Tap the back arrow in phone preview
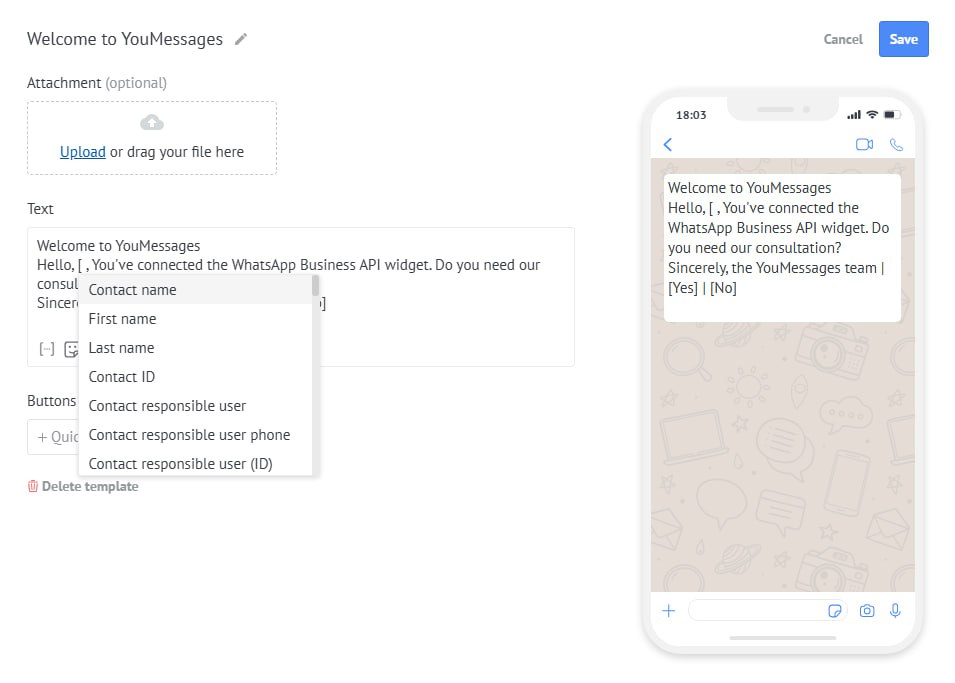Screen dimensions: 955x683 668,145
